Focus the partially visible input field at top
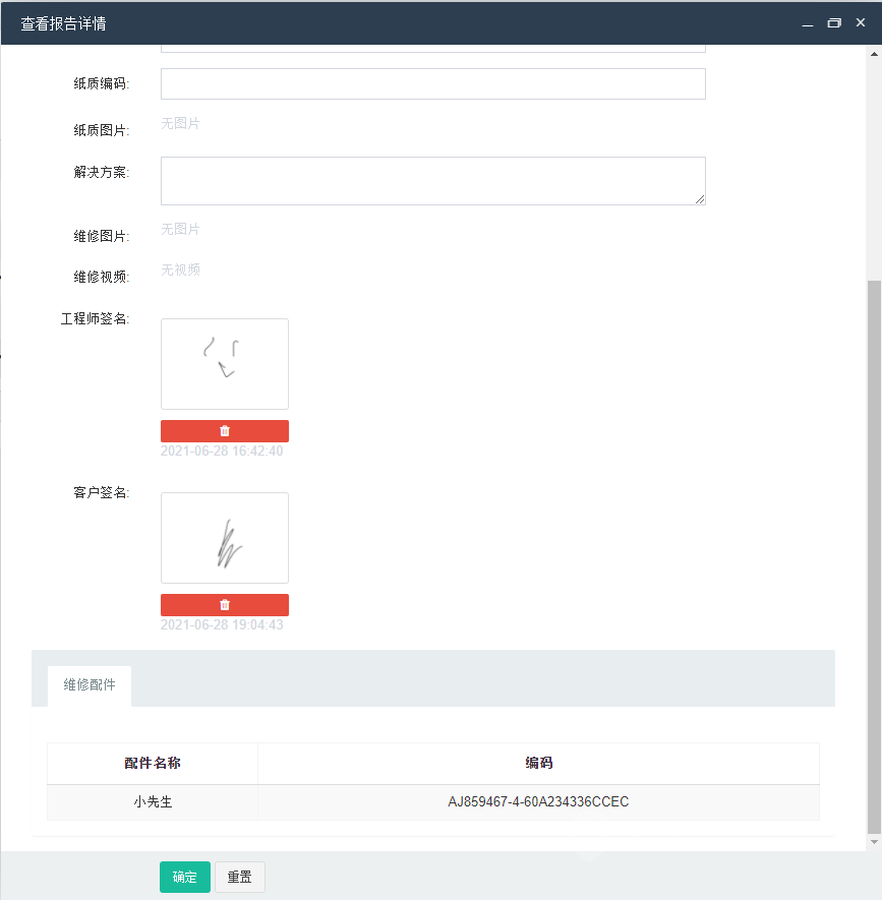The width and height of the screenshot is (882, 900). 432,47
